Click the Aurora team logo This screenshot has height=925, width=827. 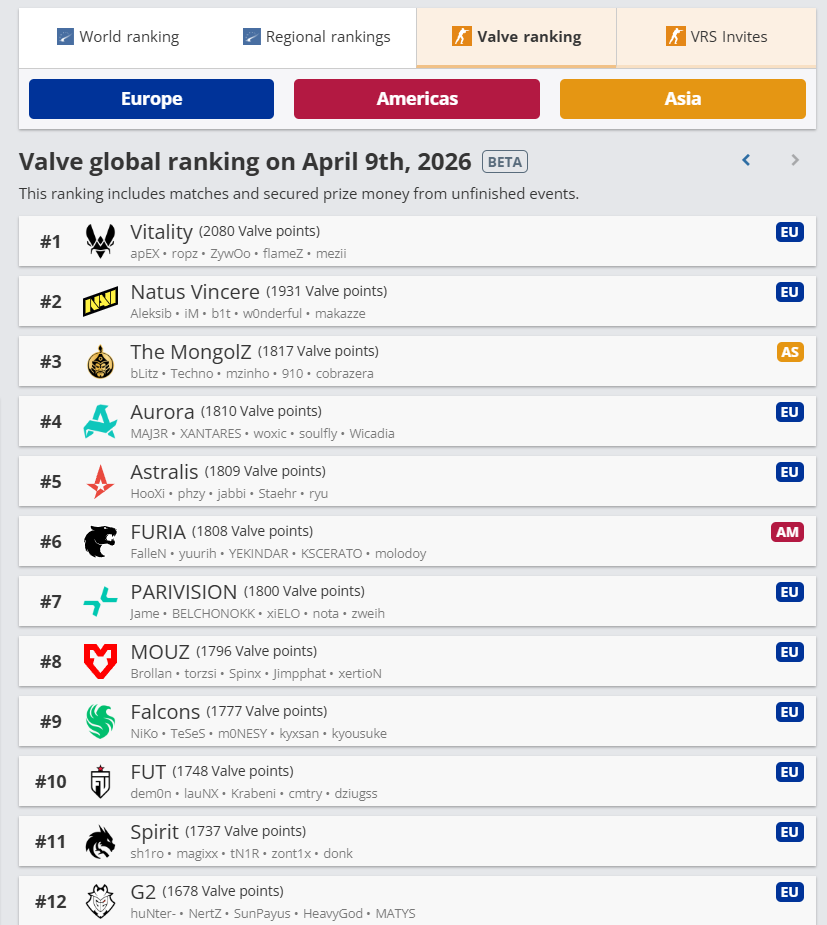click(100, 421)
